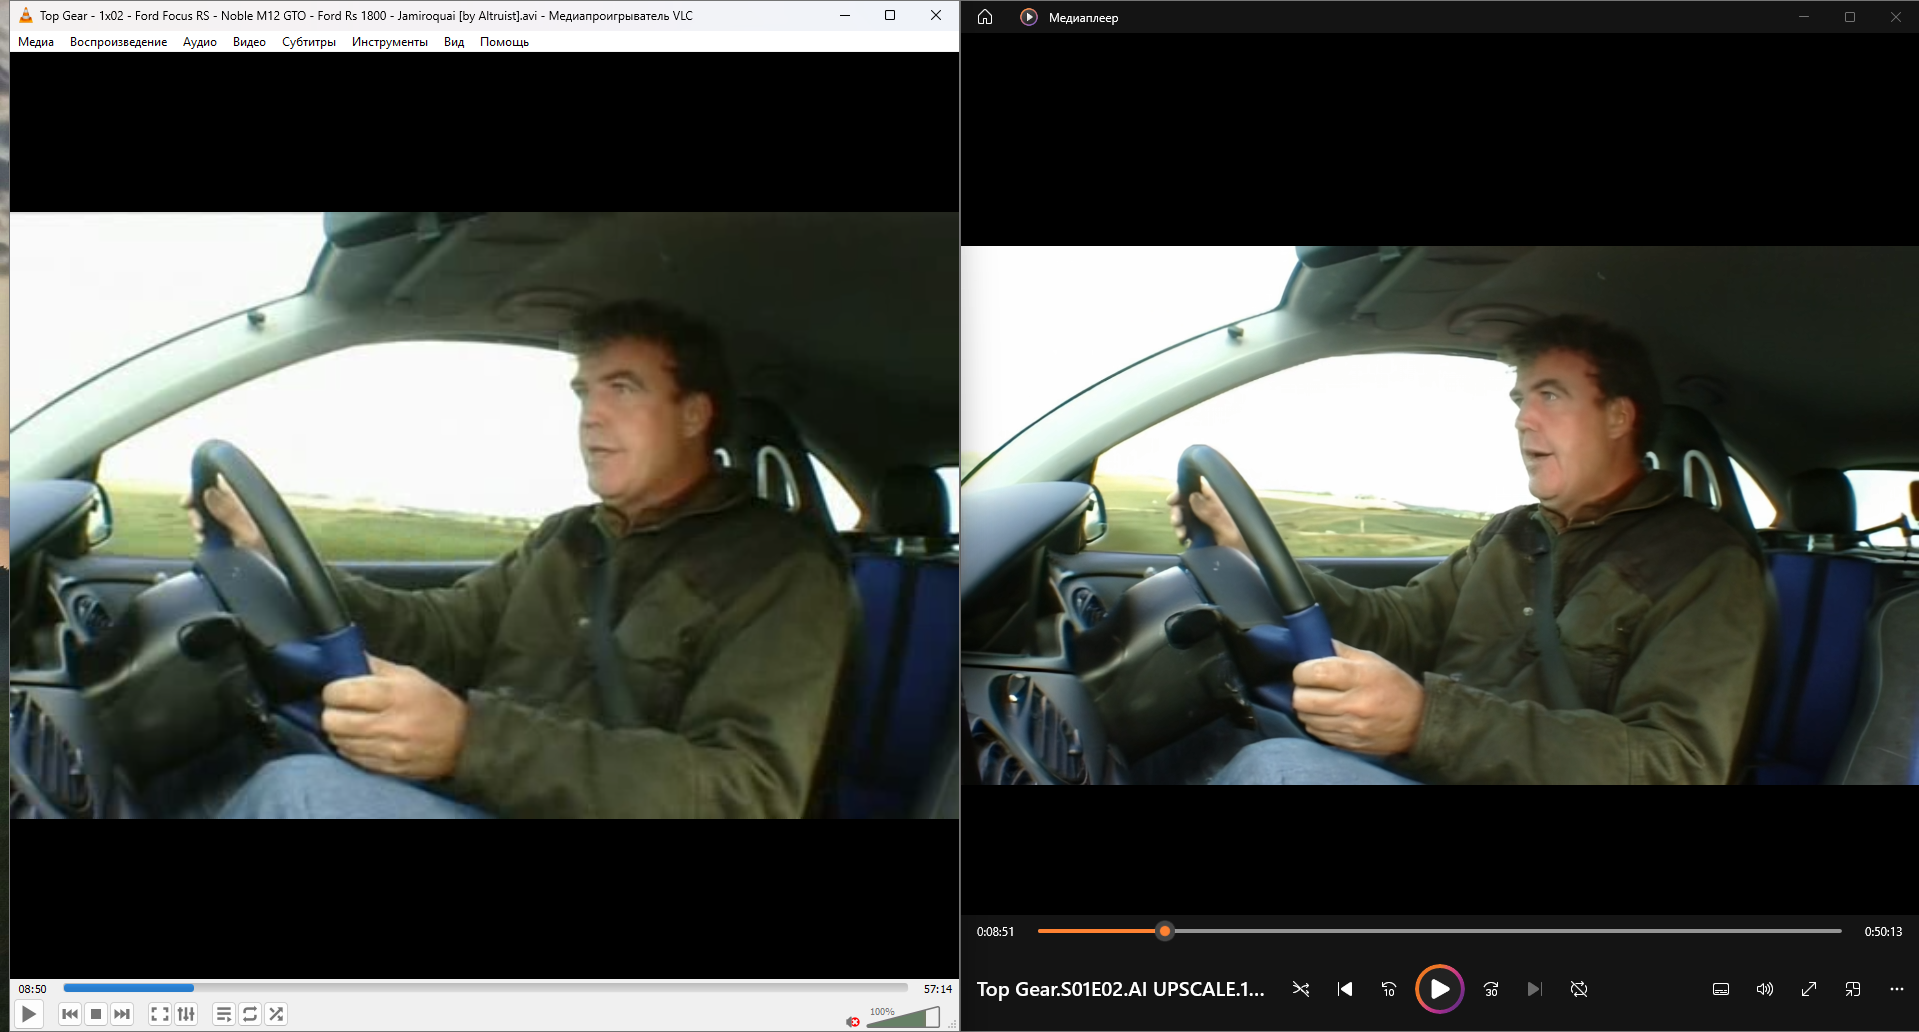Click Top Gear.S01E02.AI UPSCALE title

pos(1121,989)
